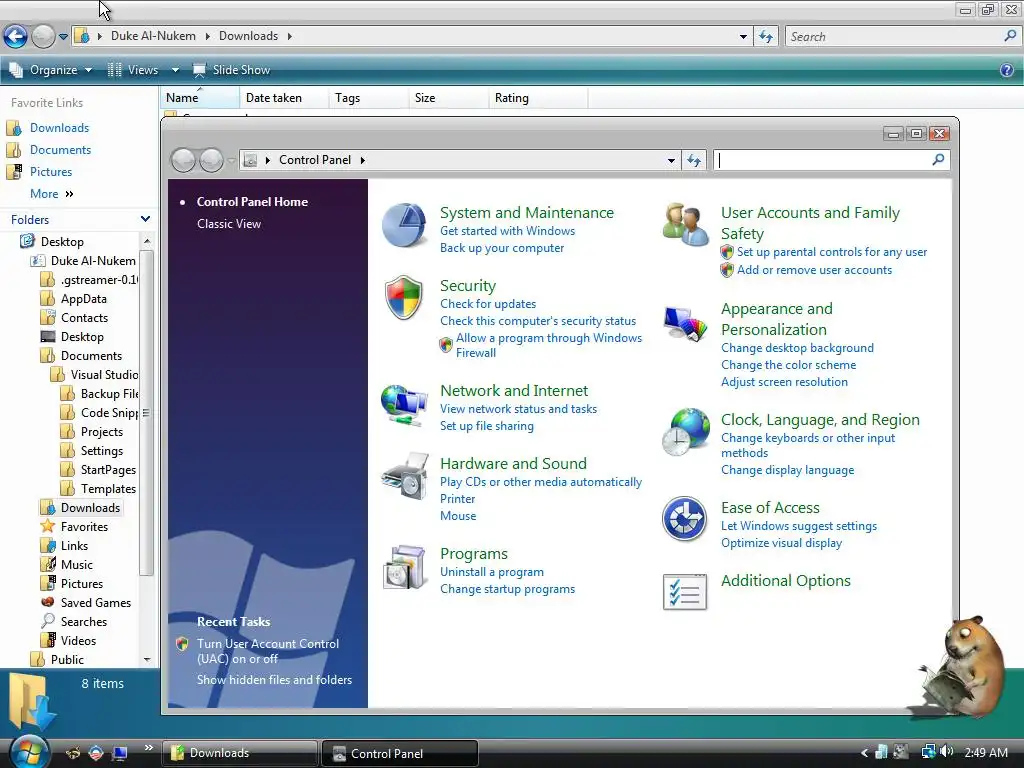1024x768 pixels.
Task: Sort by the Date taken column header
Action: coord(284,98)
